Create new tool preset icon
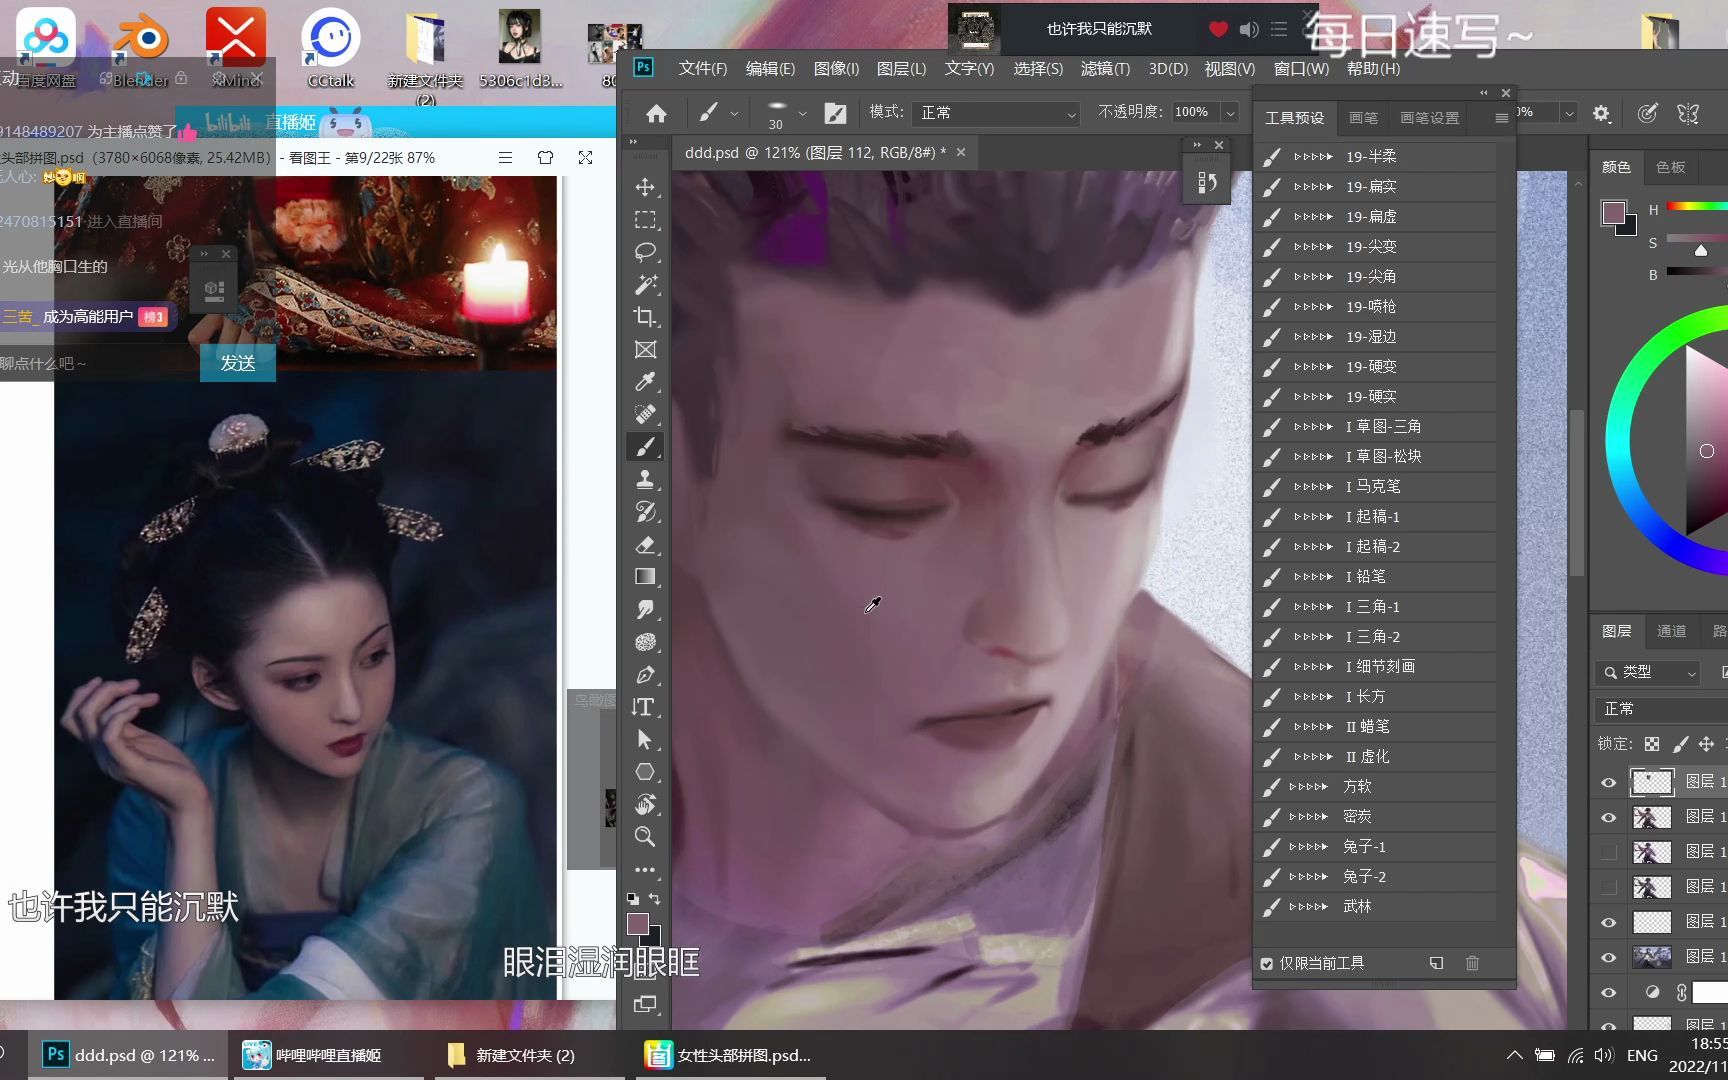The image size is (1728, 1080). coord(1436,963)
